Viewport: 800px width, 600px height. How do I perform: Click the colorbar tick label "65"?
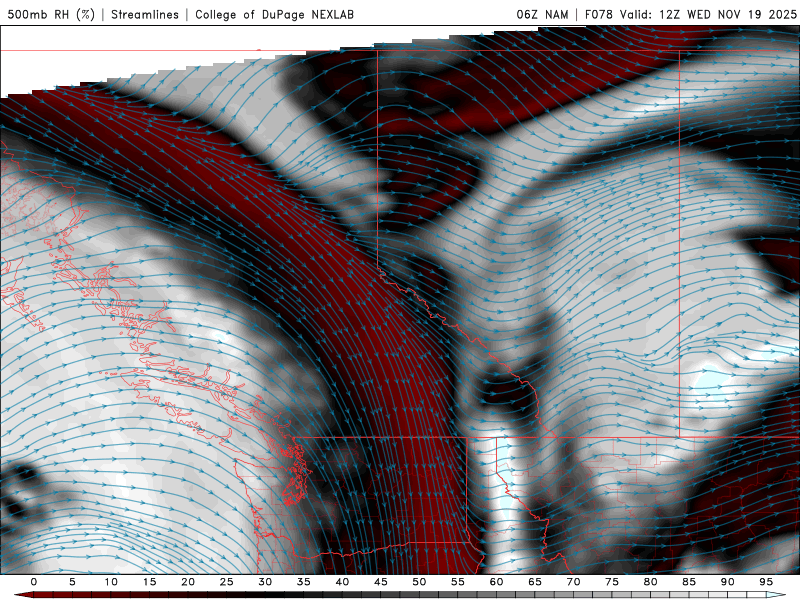tap(535, 582)
